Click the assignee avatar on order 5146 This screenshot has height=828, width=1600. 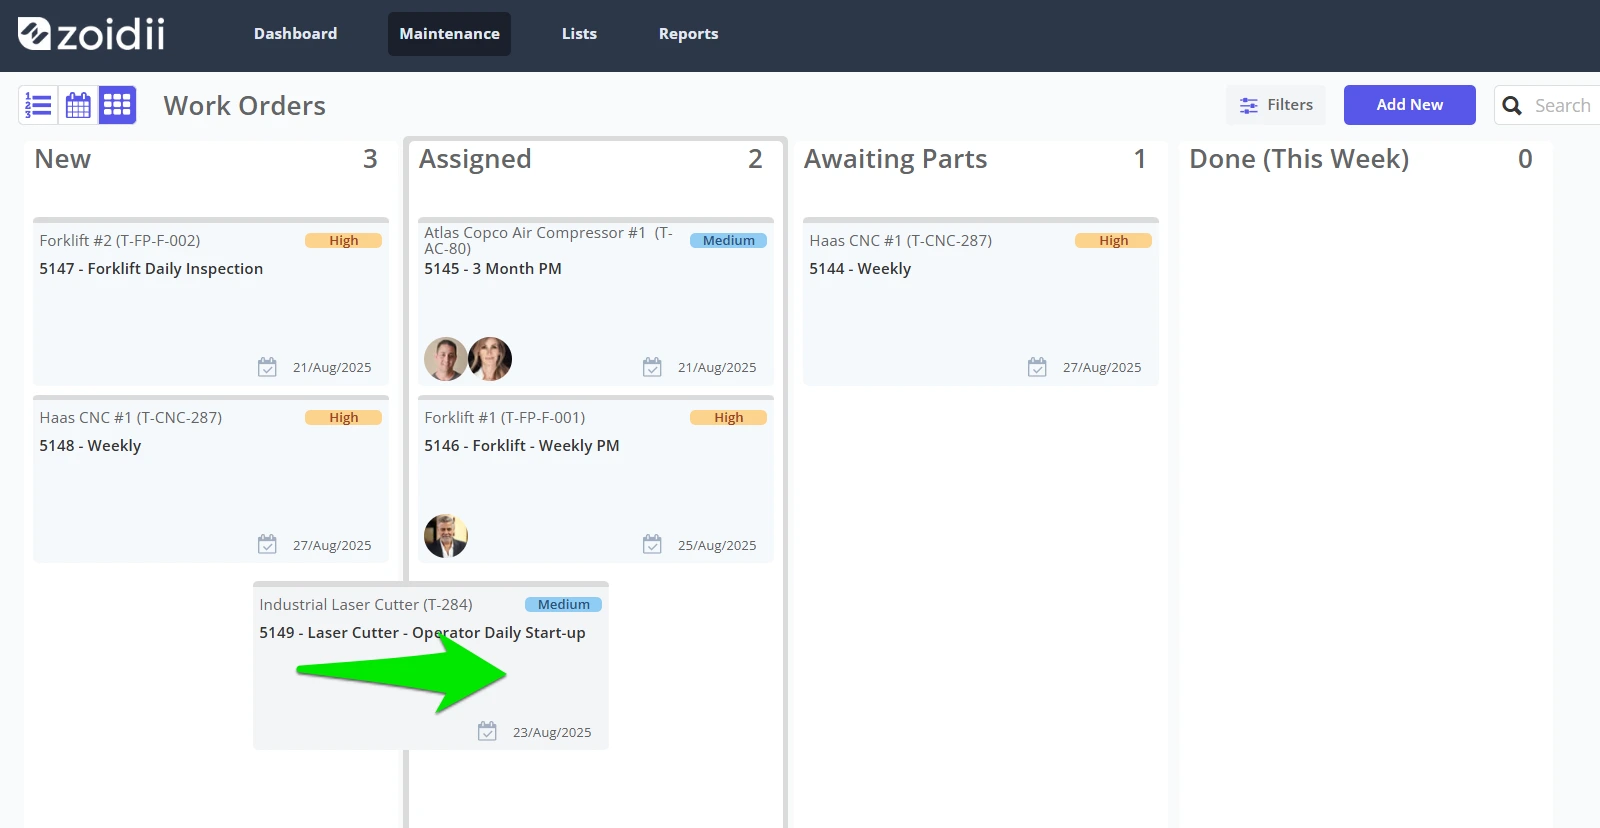click(446, 536)
